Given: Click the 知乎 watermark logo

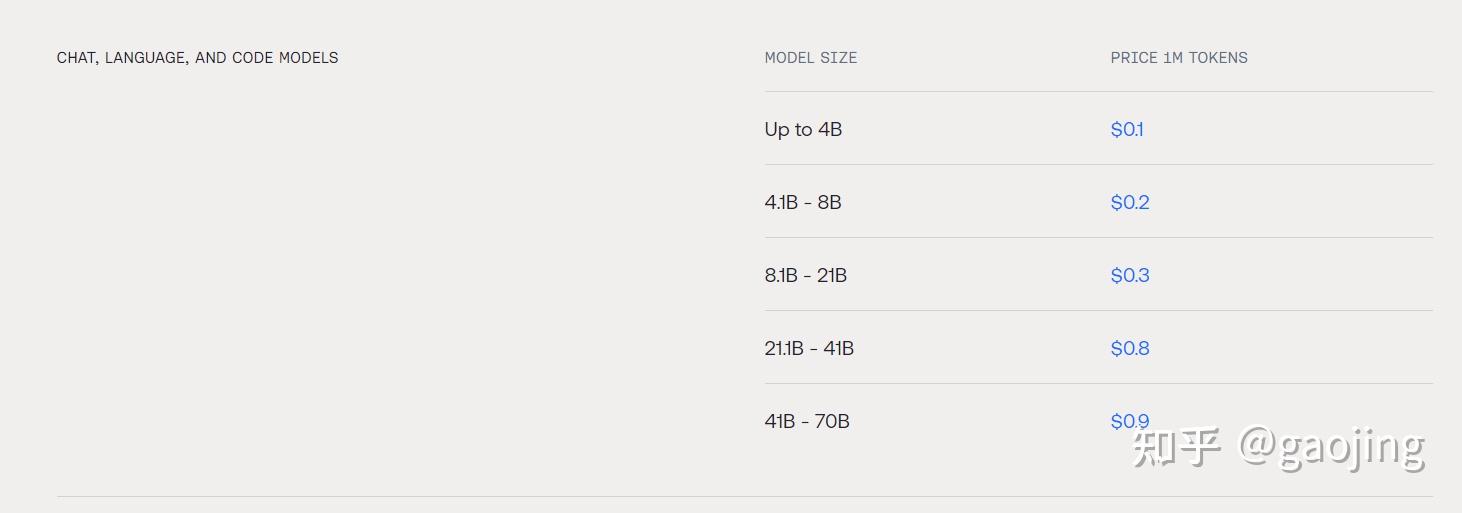Looking at the screenshot, I should tap(1177, 447).
